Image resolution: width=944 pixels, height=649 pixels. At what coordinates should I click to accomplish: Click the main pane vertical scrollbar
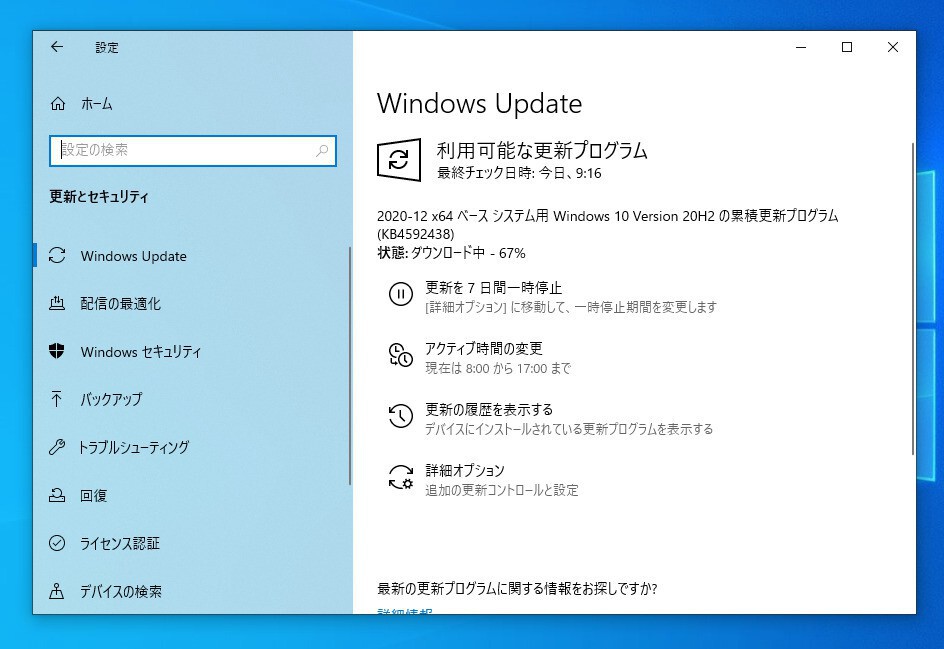click(913, 299)
